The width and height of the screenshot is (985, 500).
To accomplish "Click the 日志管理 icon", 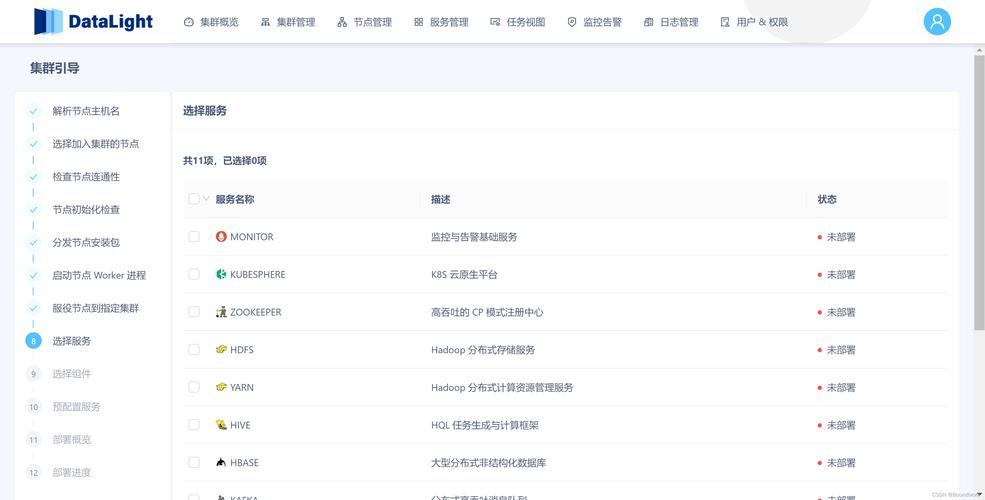I will click(648, 22).
